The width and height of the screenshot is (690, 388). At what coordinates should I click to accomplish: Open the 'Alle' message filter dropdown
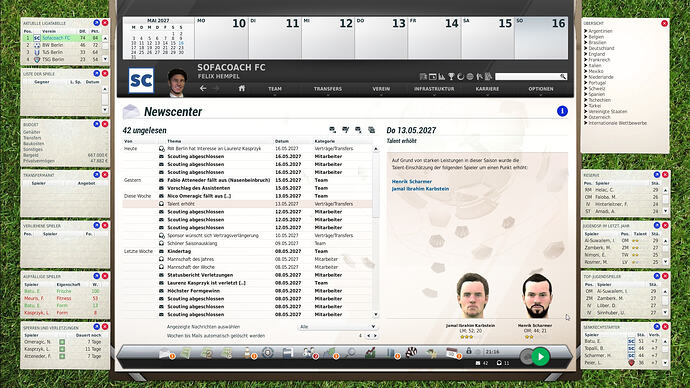coord(337,327)
